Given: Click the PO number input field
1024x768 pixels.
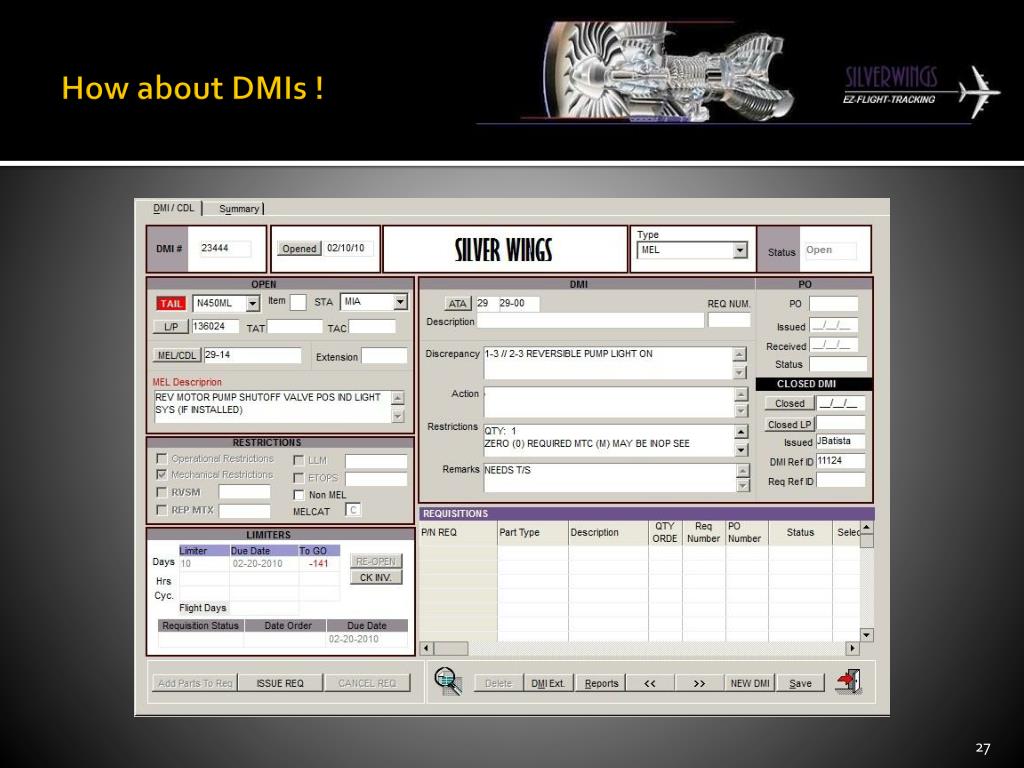Looking at the screenshot, I should click(x=834, y=304).
